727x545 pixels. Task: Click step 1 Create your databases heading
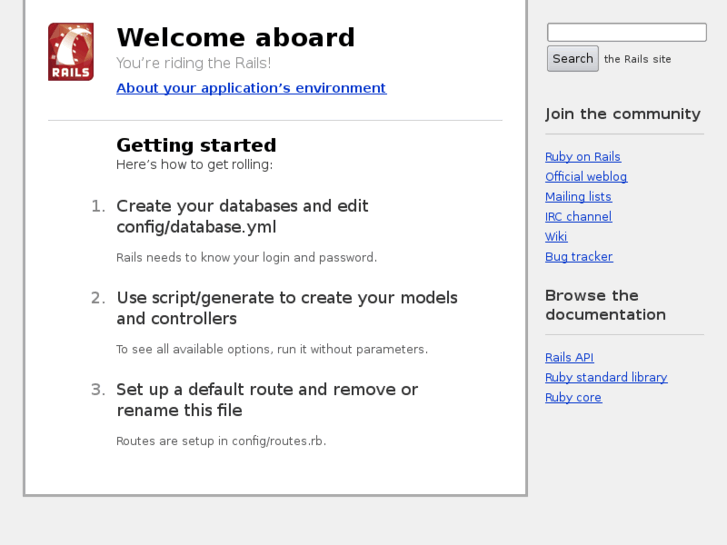click(242, 217)
